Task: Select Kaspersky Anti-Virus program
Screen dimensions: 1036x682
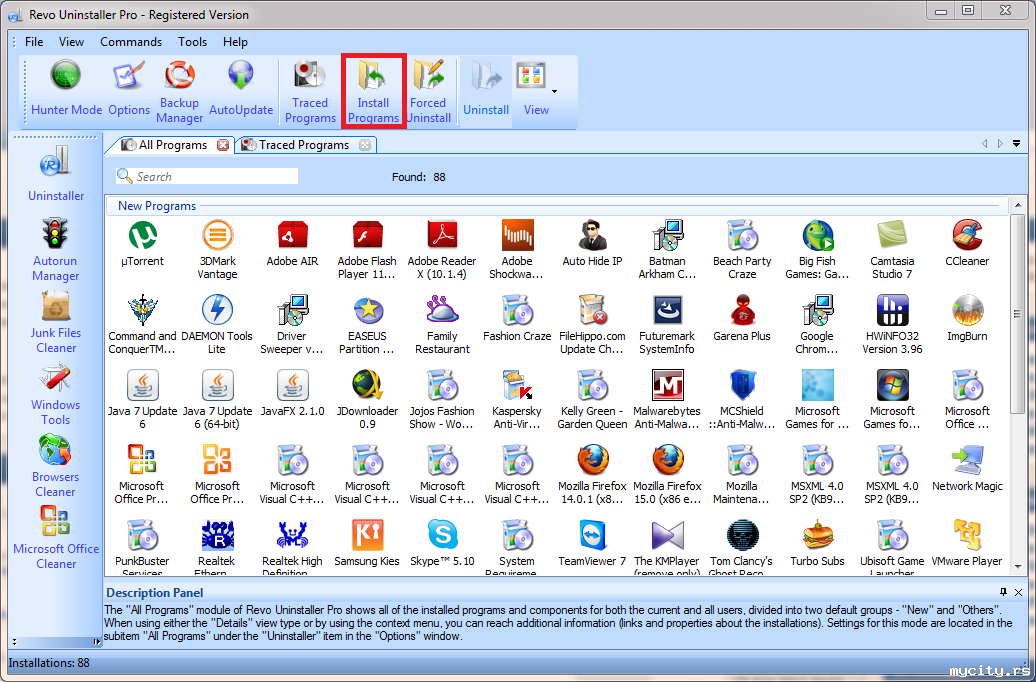Action: click(x=517, y=399)
